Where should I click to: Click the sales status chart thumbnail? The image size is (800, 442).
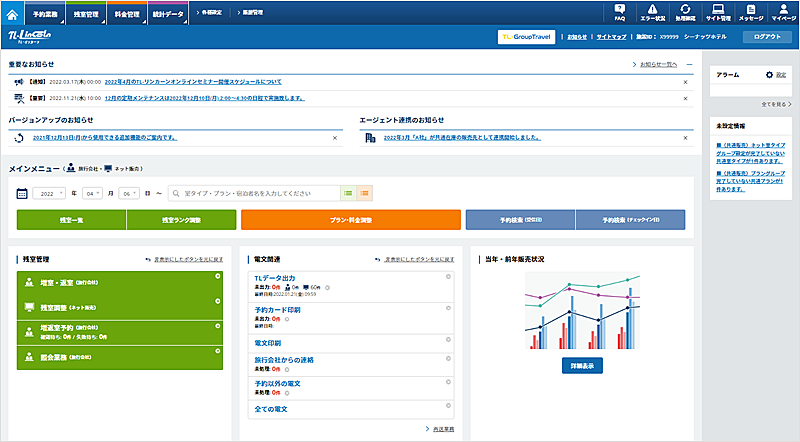click(x=582, y=309)
